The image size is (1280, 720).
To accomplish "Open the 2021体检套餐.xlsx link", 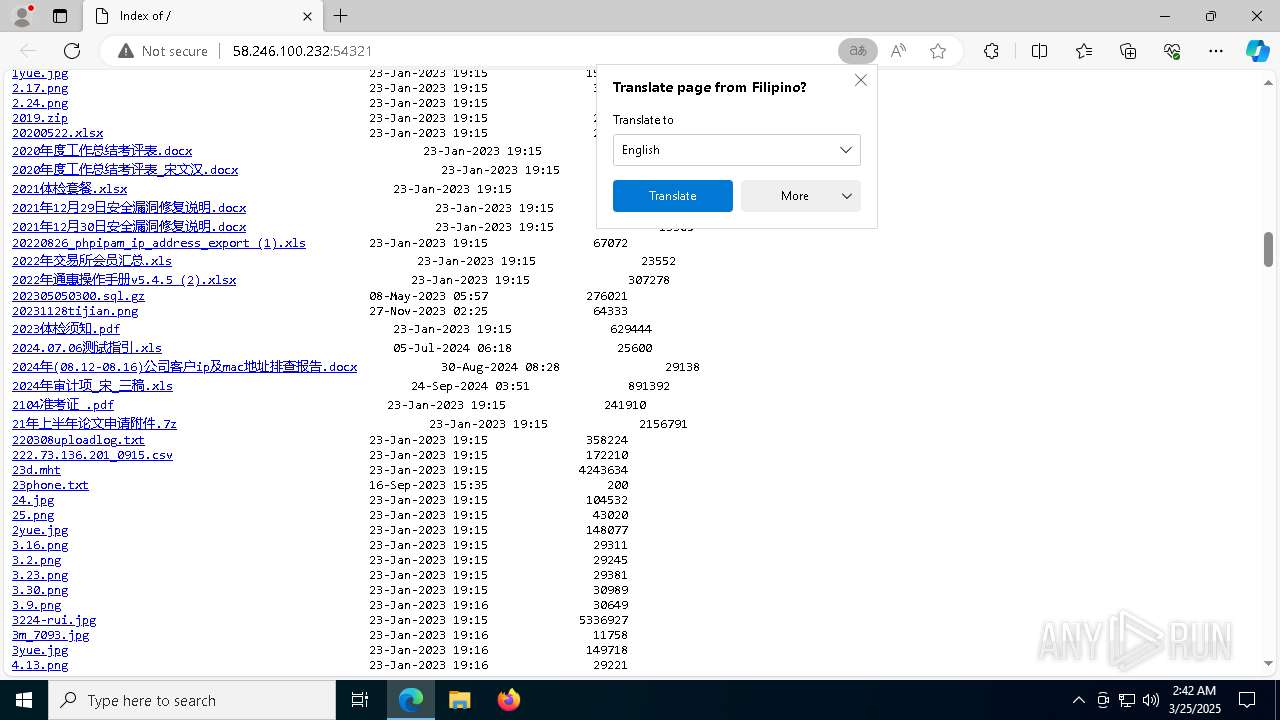I will click(70, 189).
